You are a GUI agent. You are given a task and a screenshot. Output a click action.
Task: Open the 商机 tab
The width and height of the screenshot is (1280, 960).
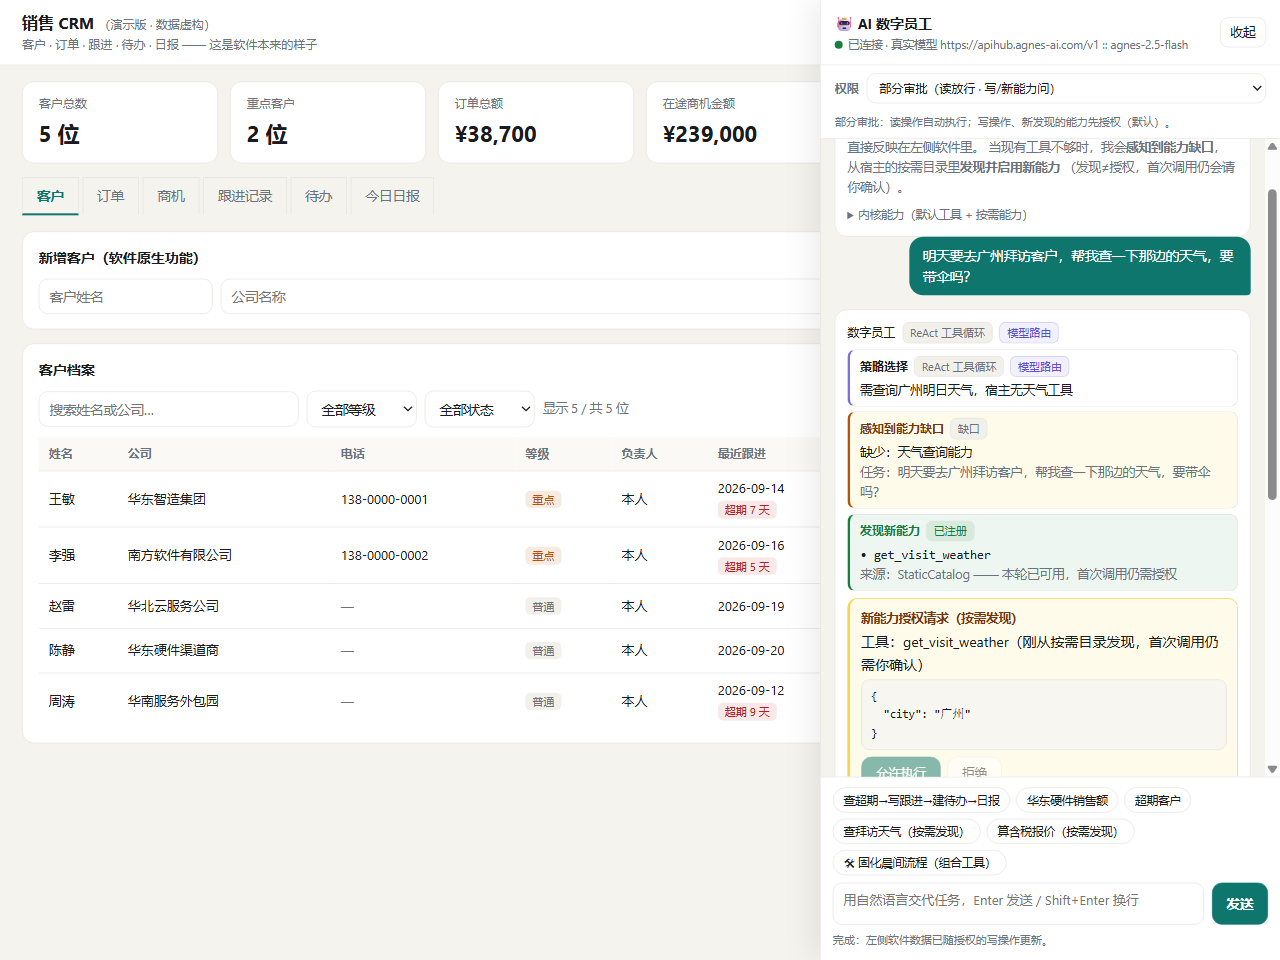pyautogui.click(x=171, y=196)
